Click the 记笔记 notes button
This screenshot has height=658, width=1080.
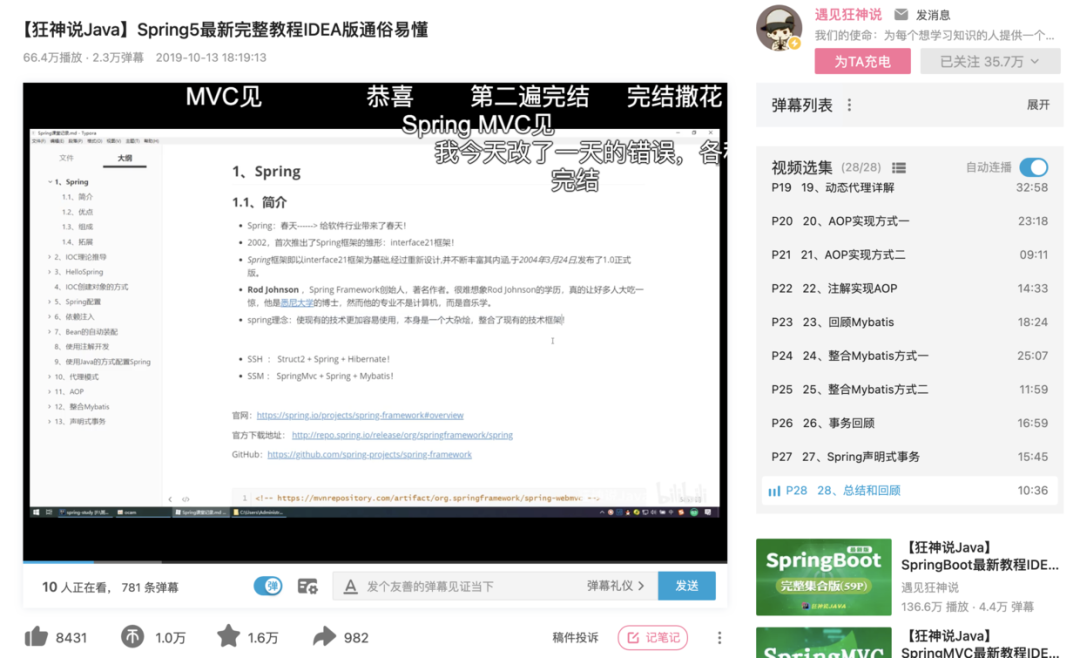(x=653, y=638)
